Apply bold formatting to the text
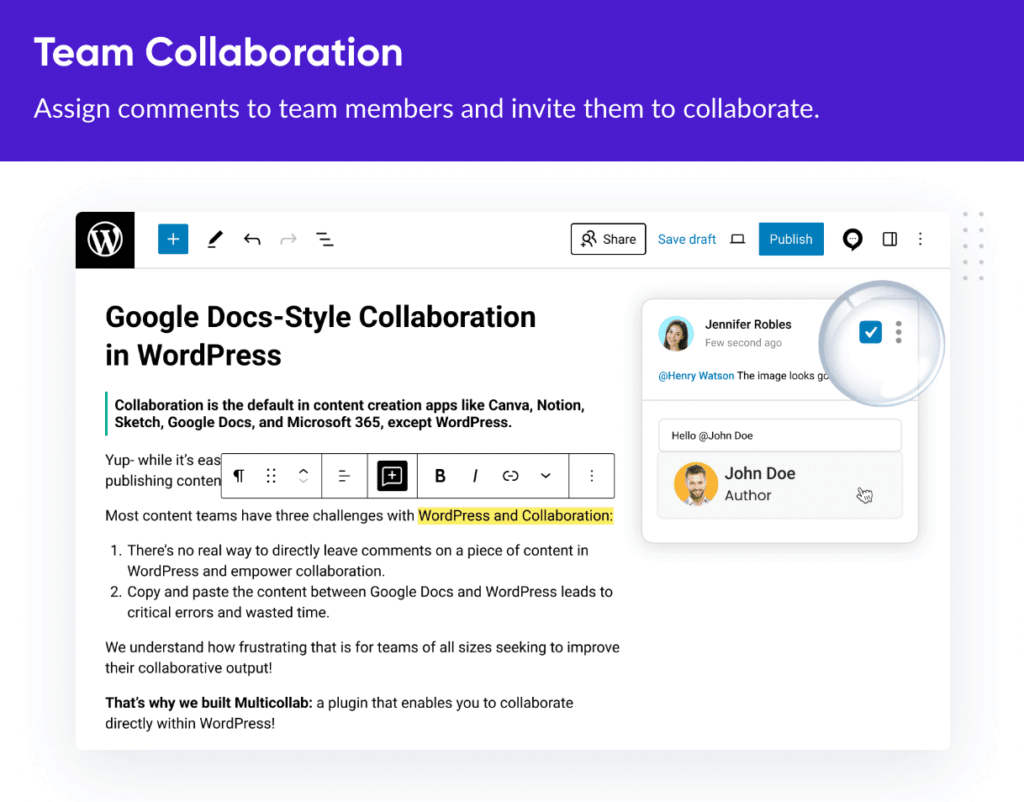This screenshot has width=1024, height=802. 439,476
